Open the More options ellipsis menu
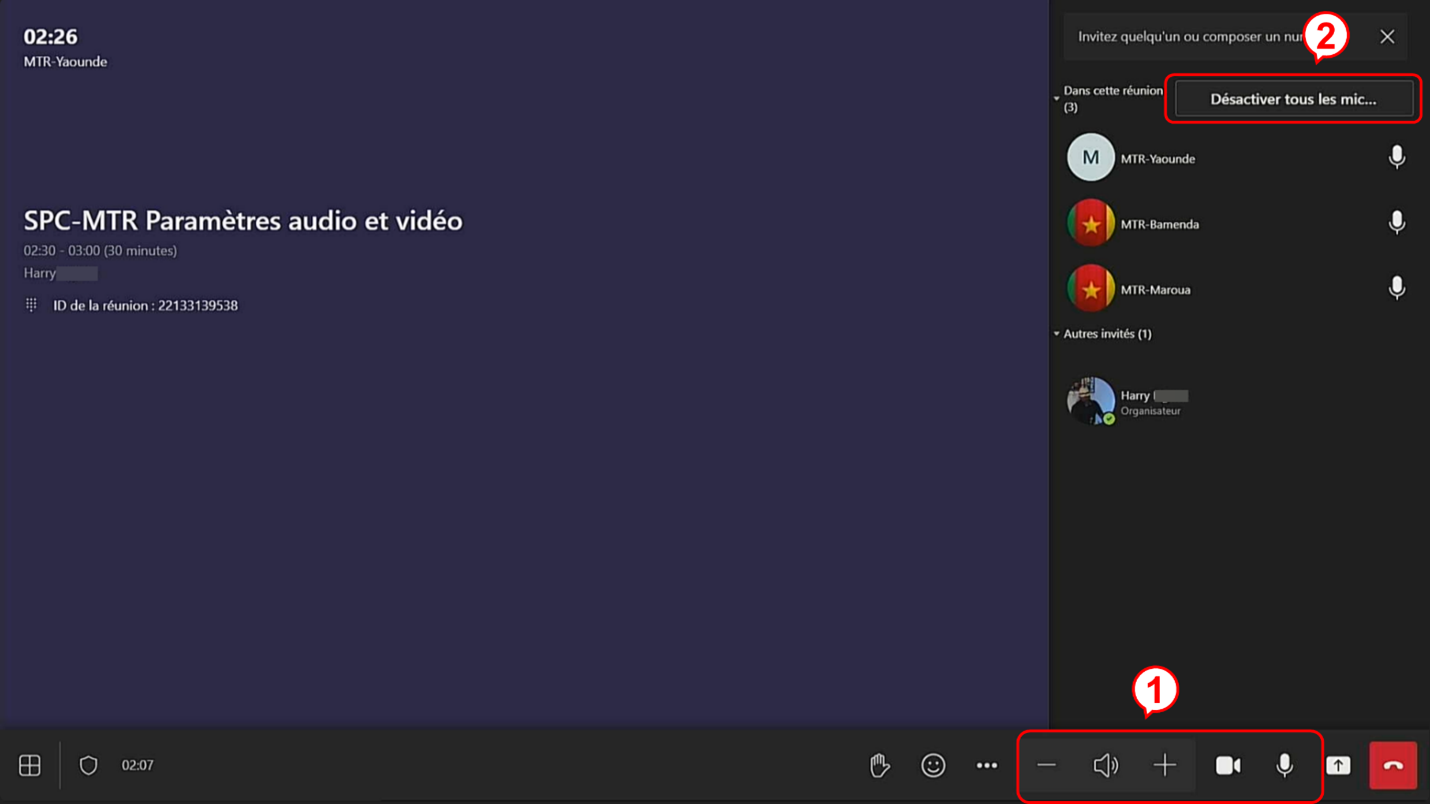Image resolution: width=1430 pixels, height=804 pixels. pos(987,765)
